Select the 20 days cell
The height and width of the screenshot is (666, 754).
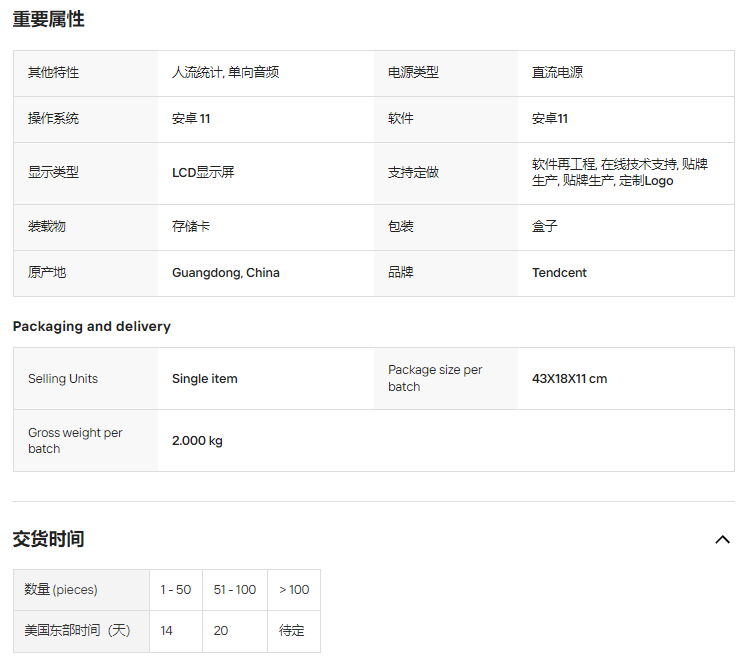click(235, 631)
